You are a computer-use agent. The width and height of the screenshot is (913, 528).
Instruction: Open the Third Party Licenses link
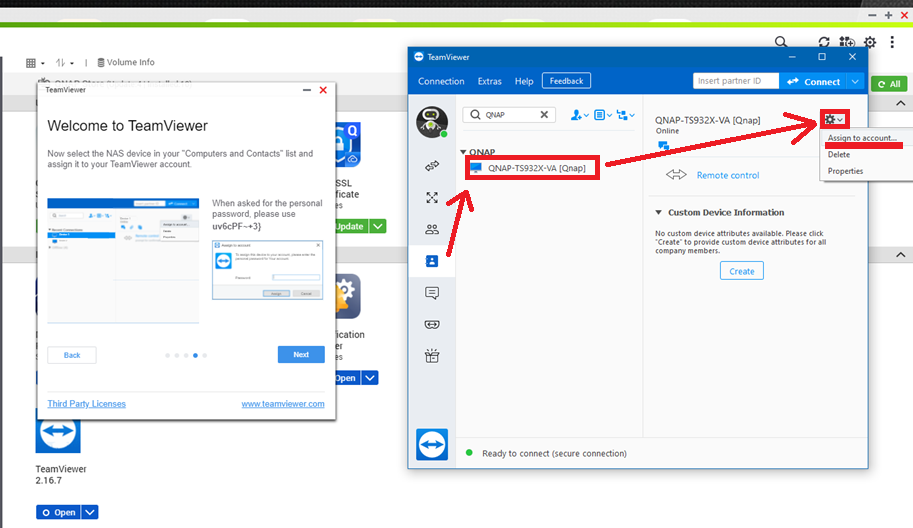pyautogui.click(x=87, y=404)
